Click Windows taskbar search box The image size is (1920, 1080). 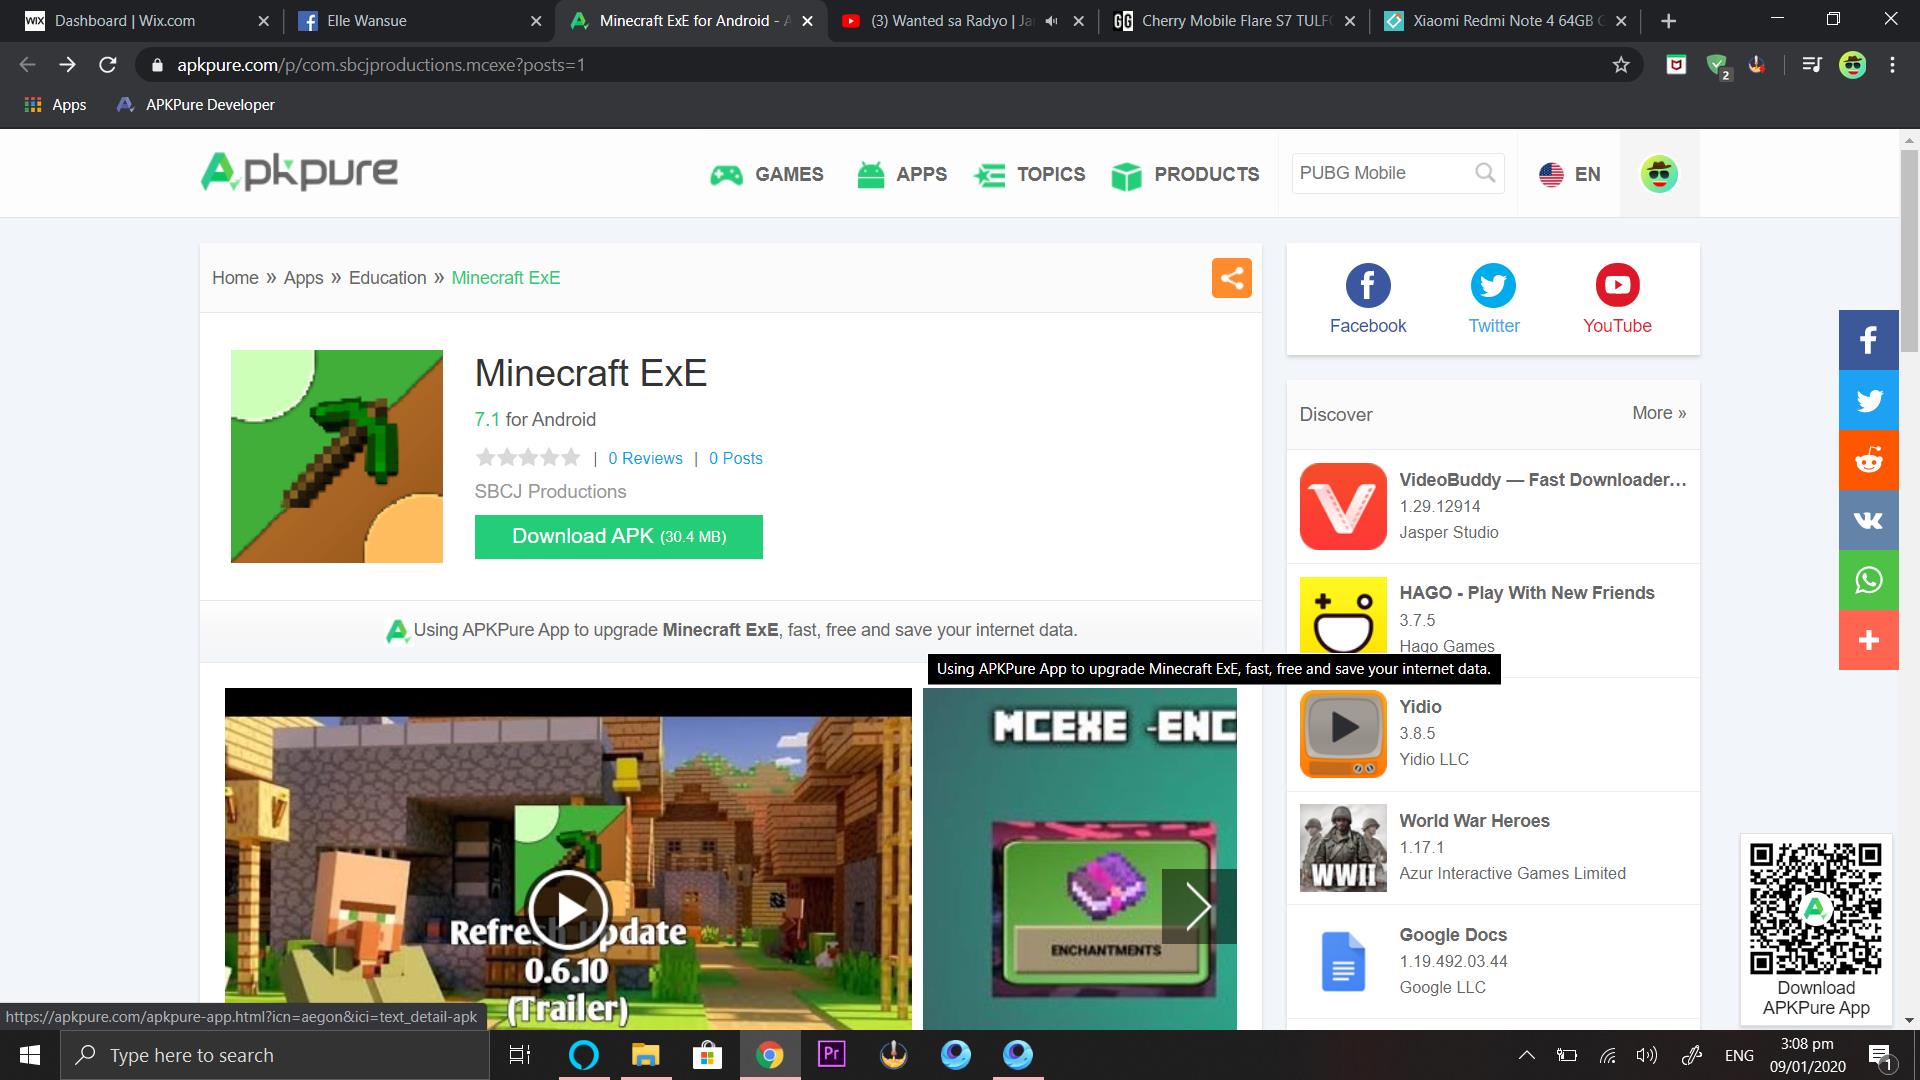click(275, 1055)
